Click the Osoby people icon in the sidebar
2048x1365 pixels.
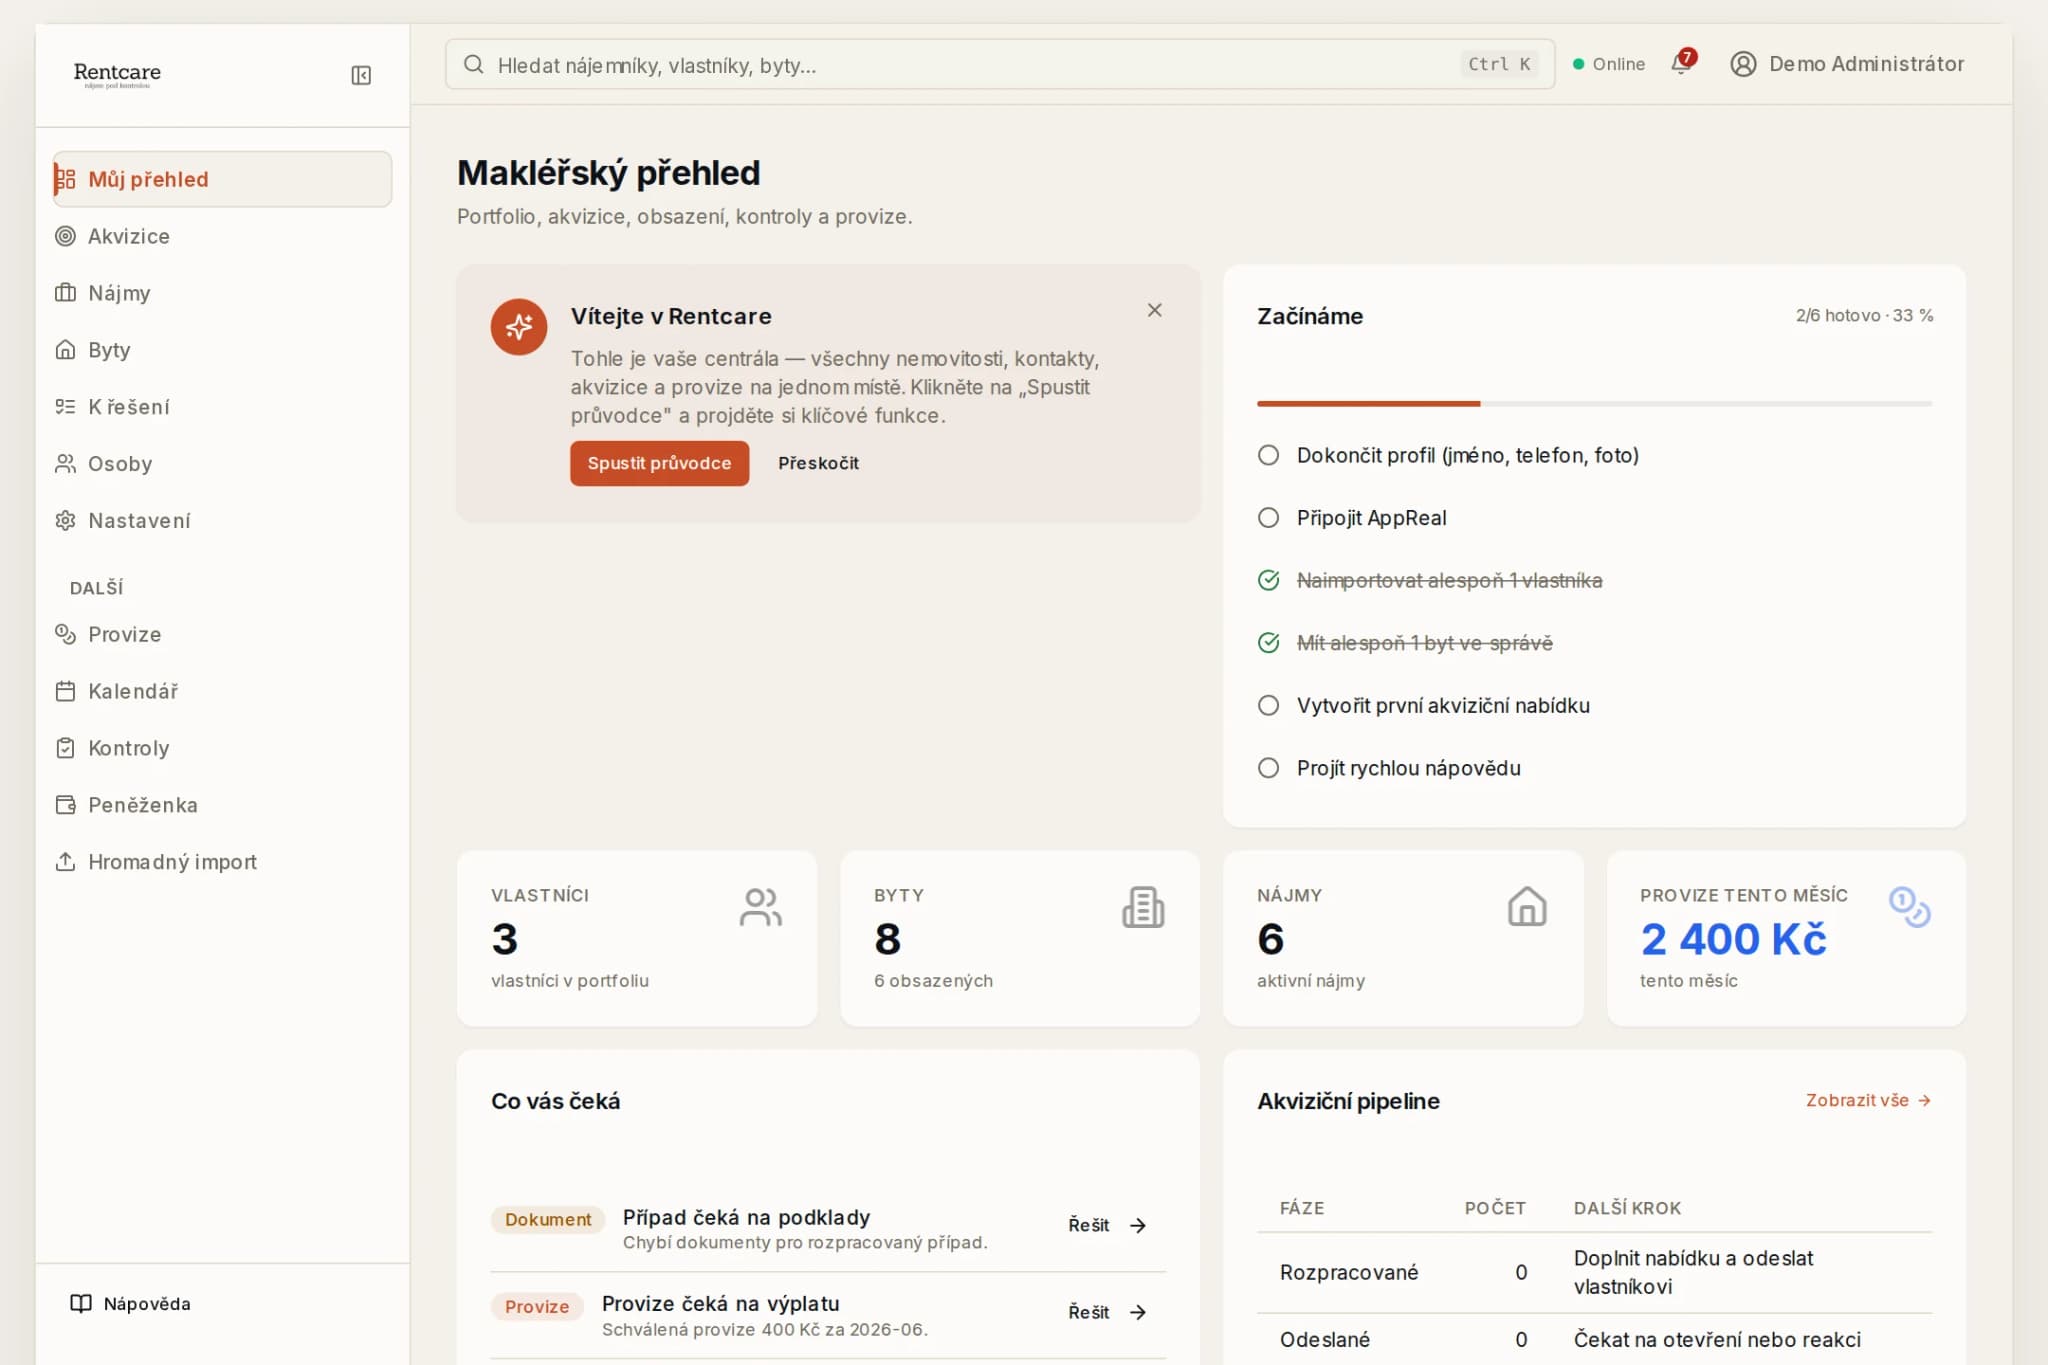(65, 464)
